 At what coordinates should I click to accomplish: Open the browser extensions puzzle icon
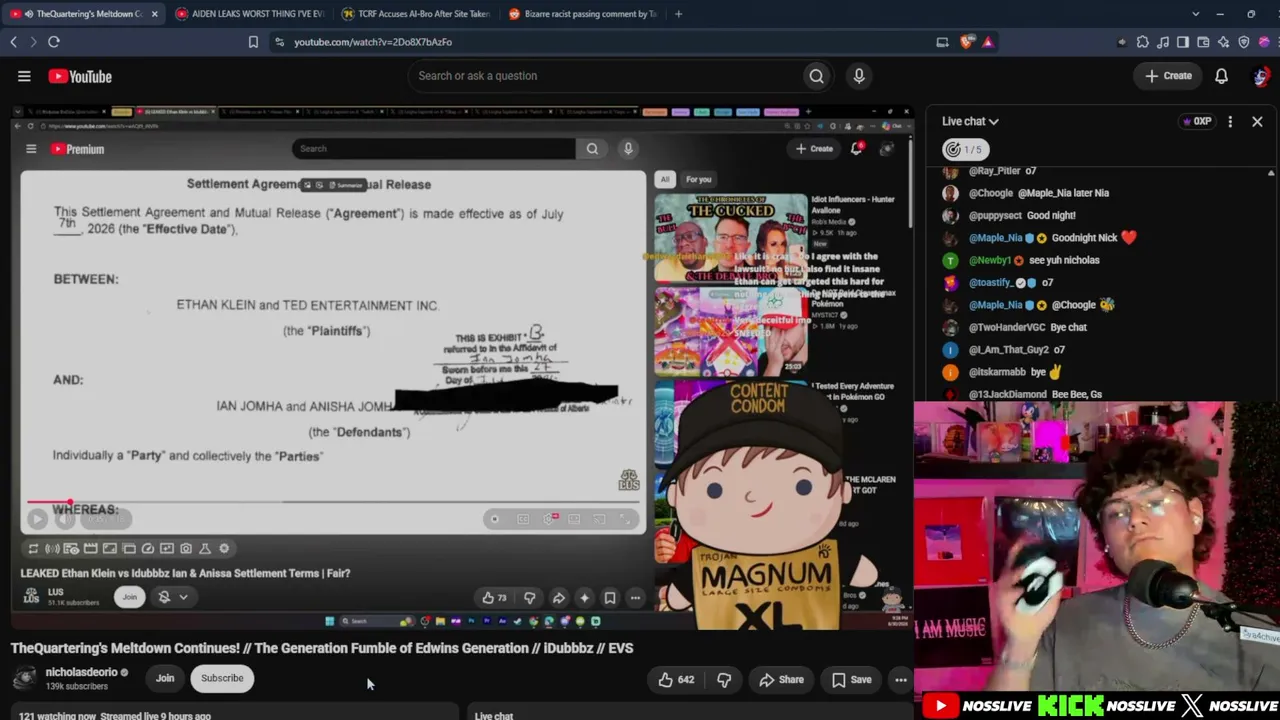pyautogui.click(x=1143, y=42)
